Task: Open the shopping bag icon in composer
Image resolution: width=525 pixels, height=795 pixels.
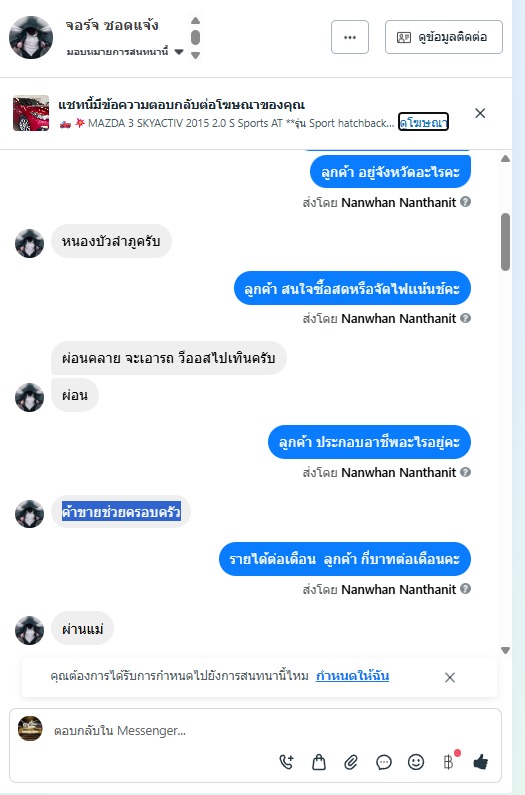Action: [x=319, y=762]
